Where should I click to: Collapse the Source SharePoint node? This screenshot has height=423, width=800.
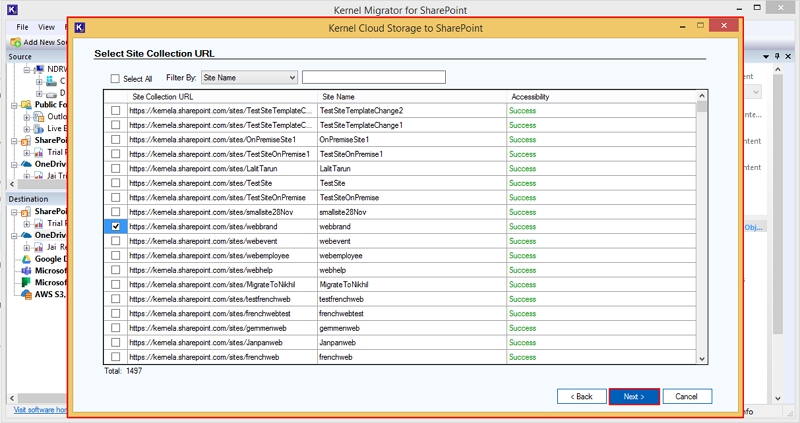[x=14, y=141]
